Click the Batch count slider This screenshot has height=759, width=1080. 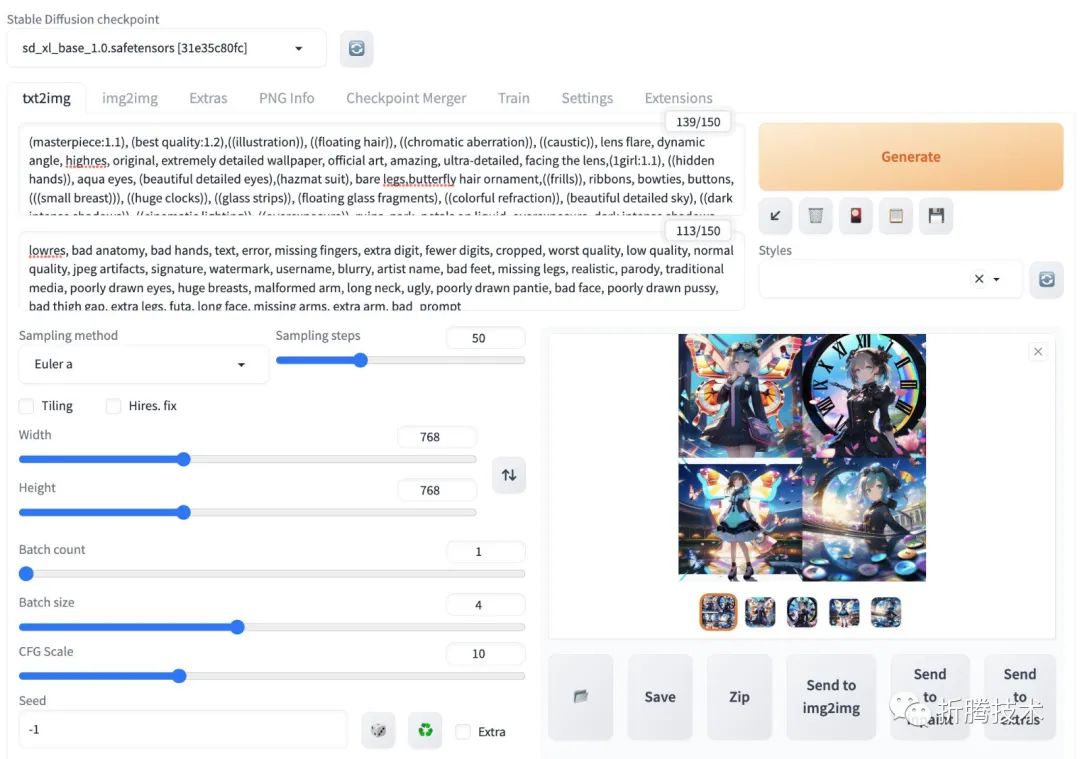coord(272,574)
